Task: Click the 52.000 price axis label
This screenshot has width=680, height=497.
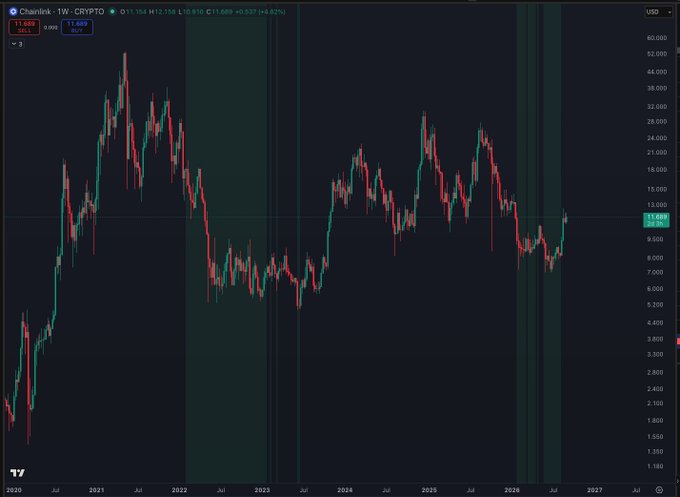Action: (657, 54)
